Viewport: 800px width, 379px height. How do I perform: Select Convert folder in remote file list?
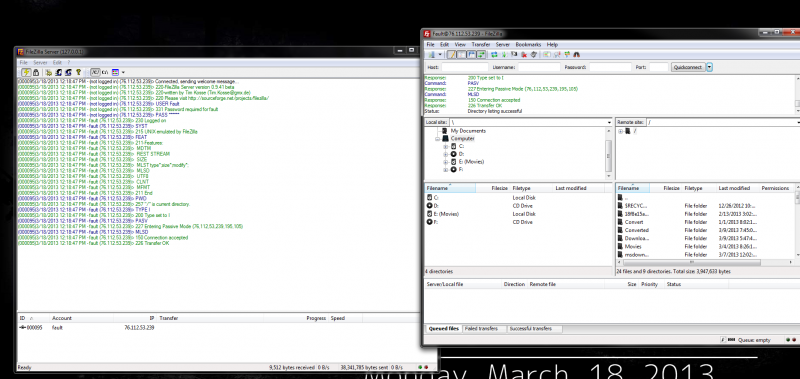(x=634, y=222)
